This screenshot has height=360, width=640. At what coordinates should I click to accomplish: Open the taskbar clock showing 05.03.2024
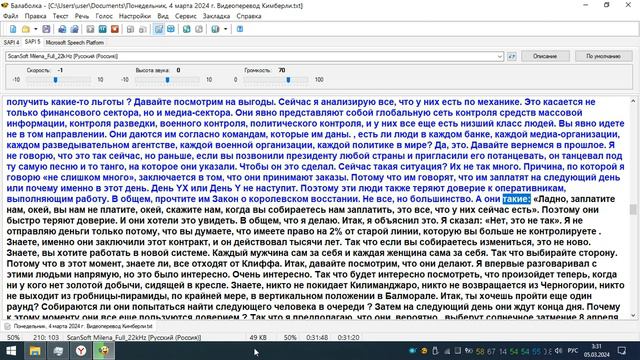point(596,351)
